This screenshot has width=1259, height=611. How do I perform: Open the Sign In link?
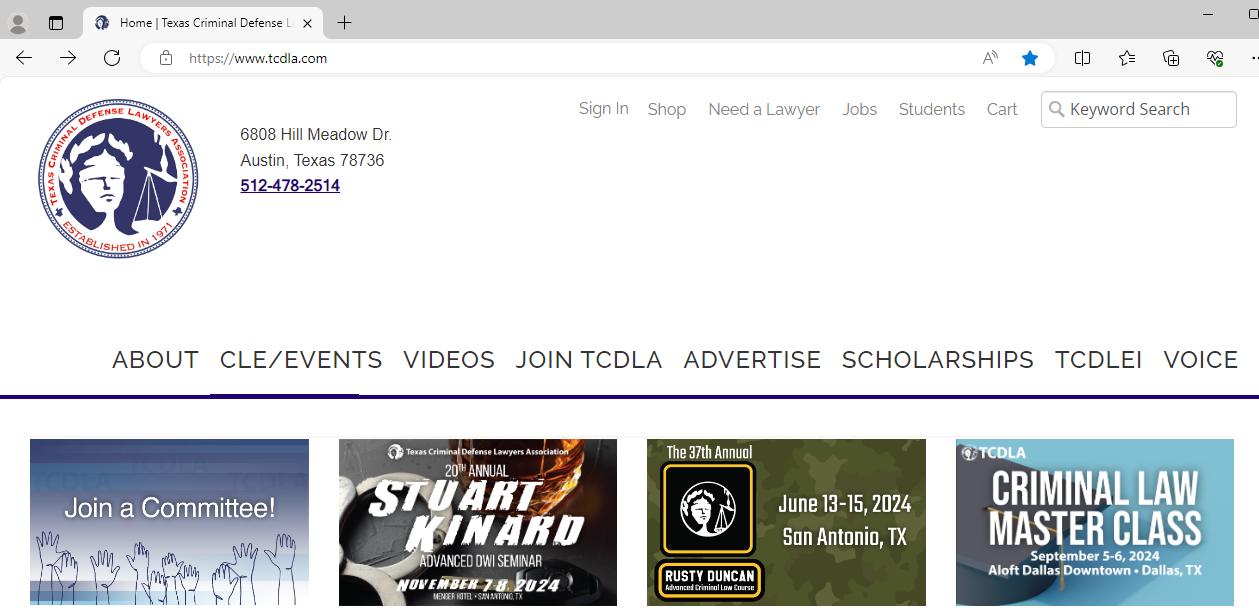tap(603, 108)
